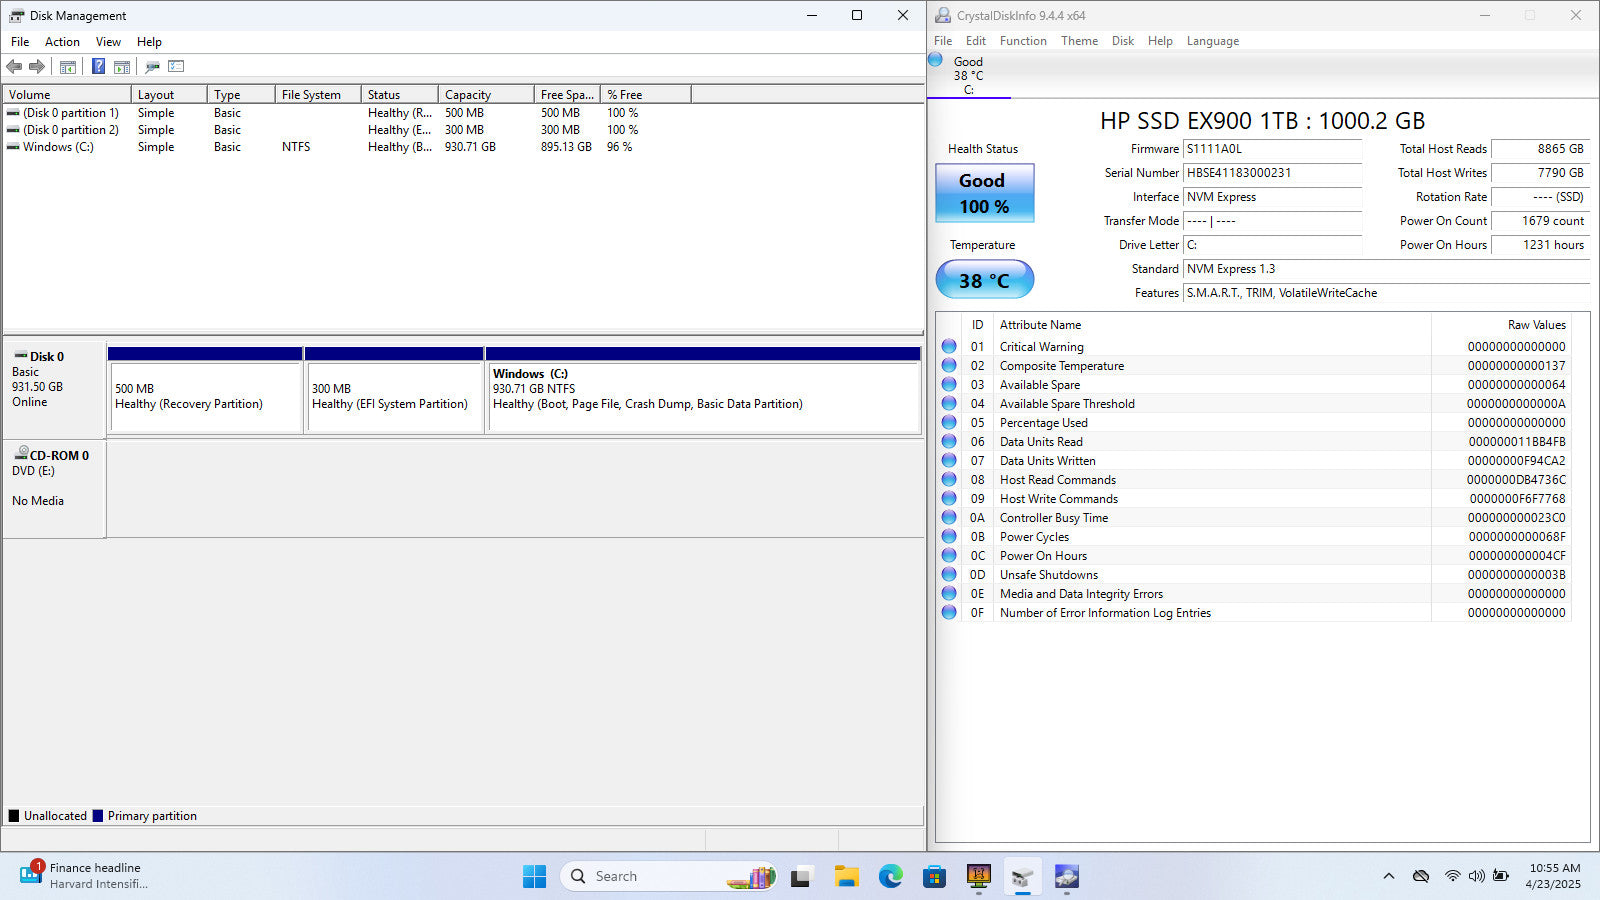Viewport: 1600px width, 900px height.
Task: Click the Power On Hours value 1231 hours
Action: point(1540,245)
